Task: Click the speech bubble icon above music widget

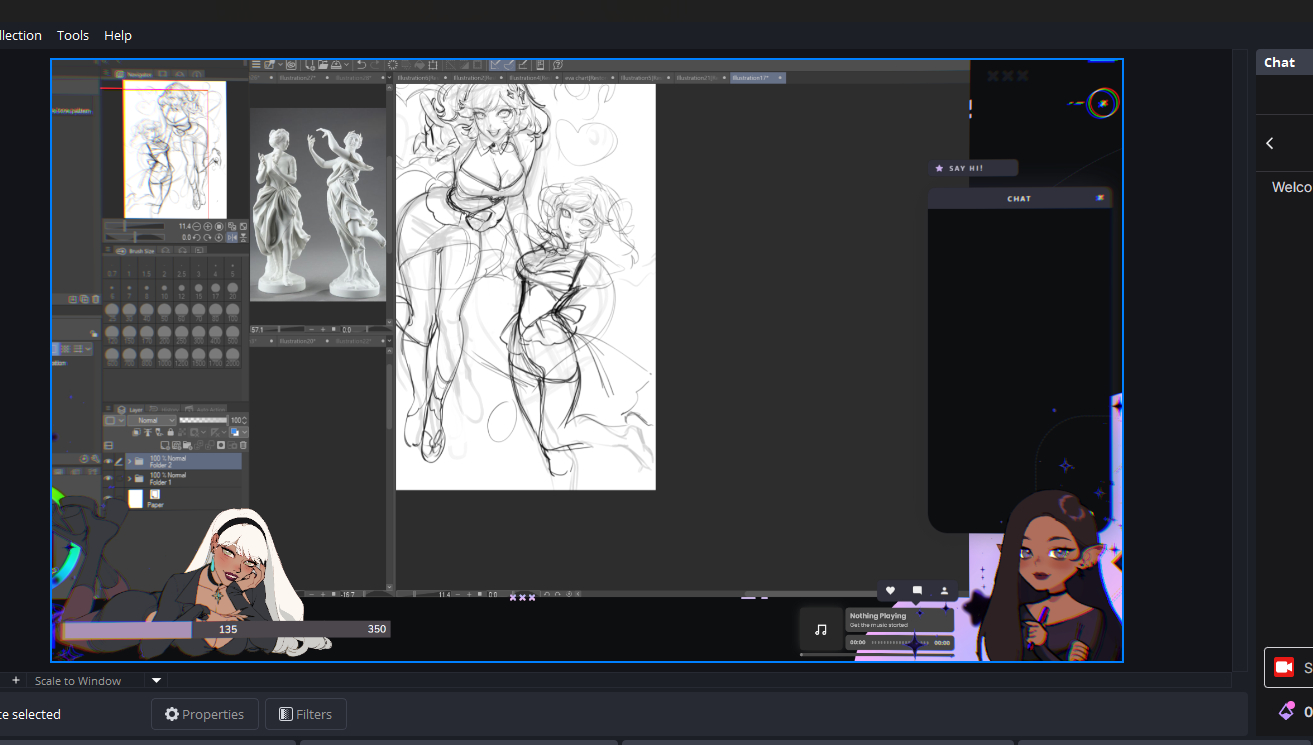Action: [917, 591]
